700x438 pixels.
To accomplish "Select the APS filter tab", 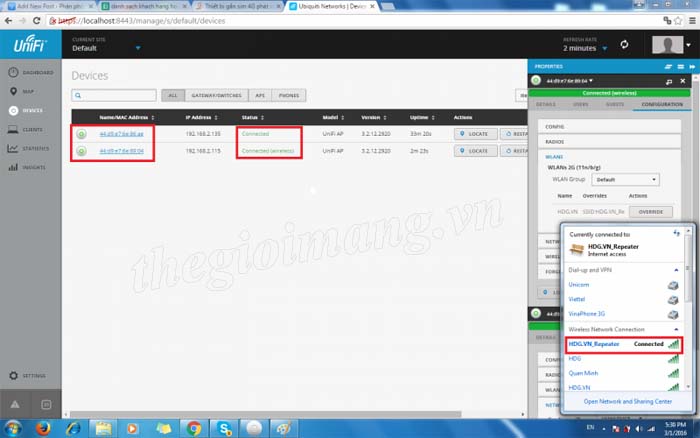I will [260, 96].
